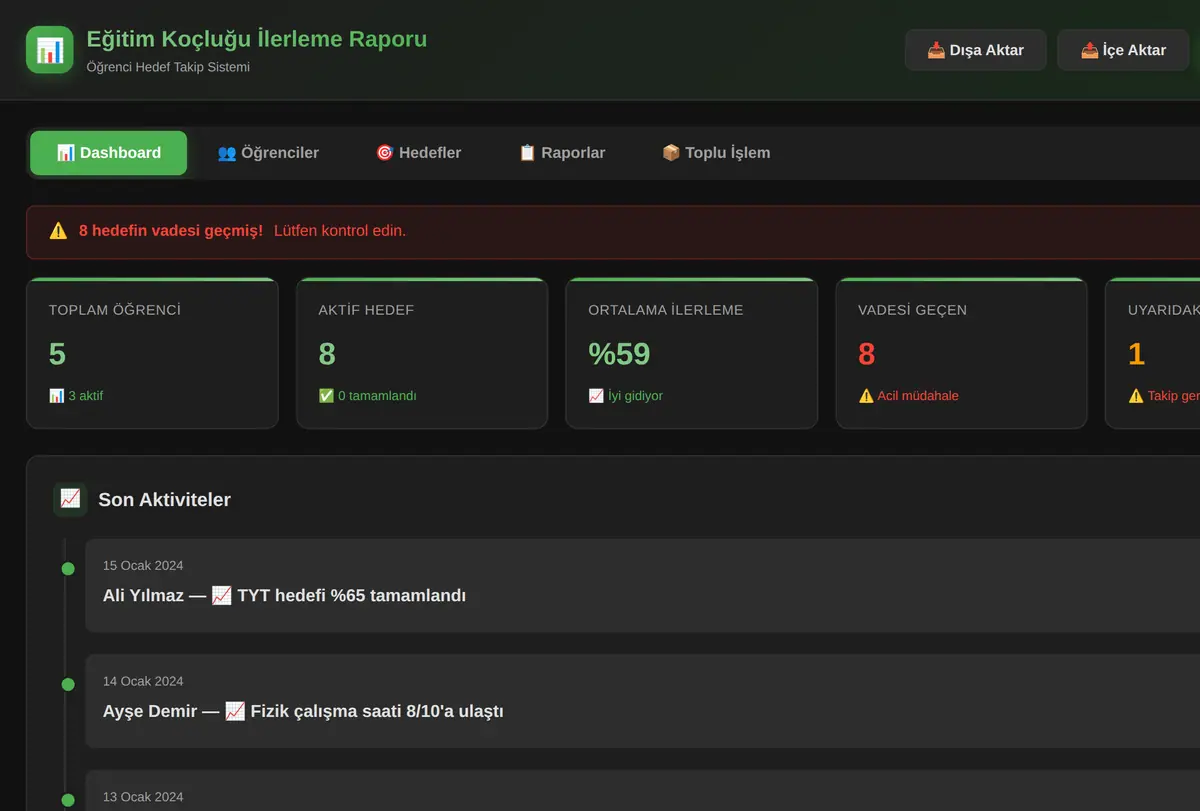Switch to the Öğrenciler tab
The image size is (1200, 811).
(268, 153)
